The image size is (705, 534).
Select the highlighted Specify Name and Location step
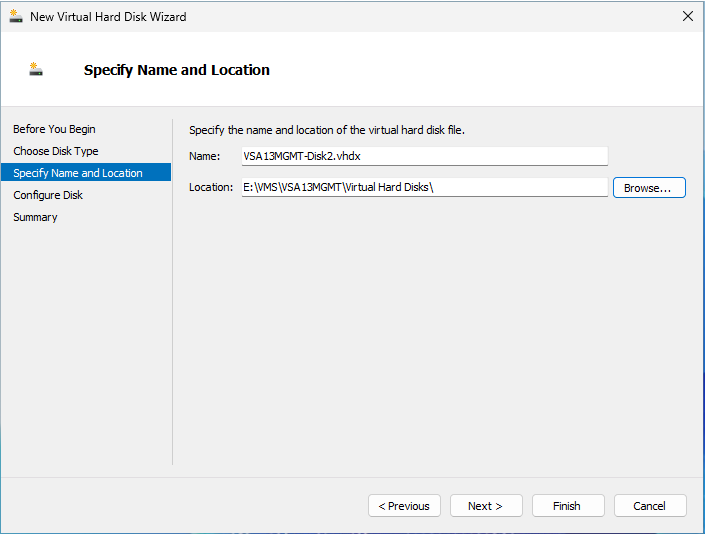tap(78, 173)
